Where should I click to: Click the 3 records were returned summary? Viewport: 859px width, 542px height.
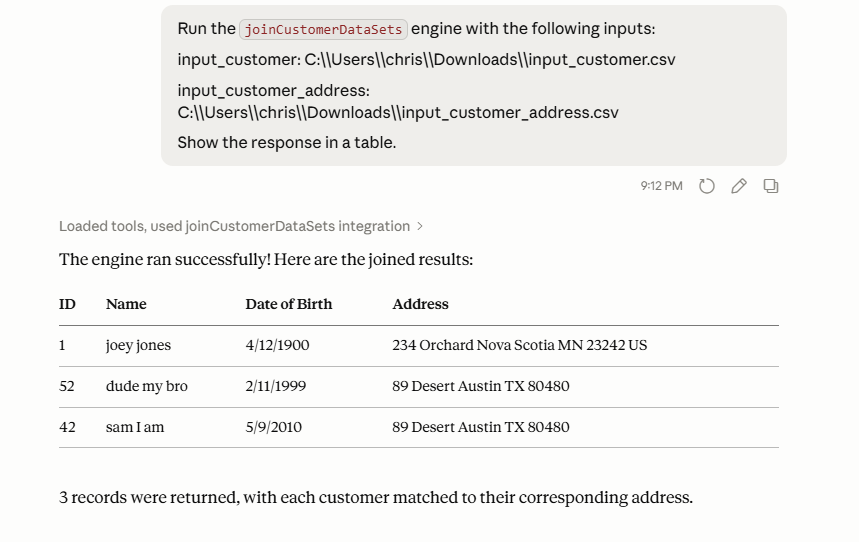coord(376,498)
